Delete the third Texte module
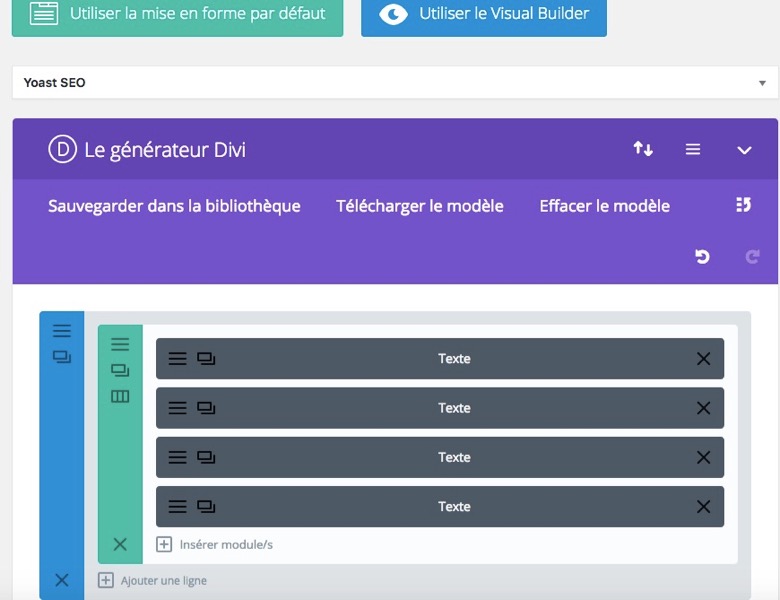 [x=703, y=457]
